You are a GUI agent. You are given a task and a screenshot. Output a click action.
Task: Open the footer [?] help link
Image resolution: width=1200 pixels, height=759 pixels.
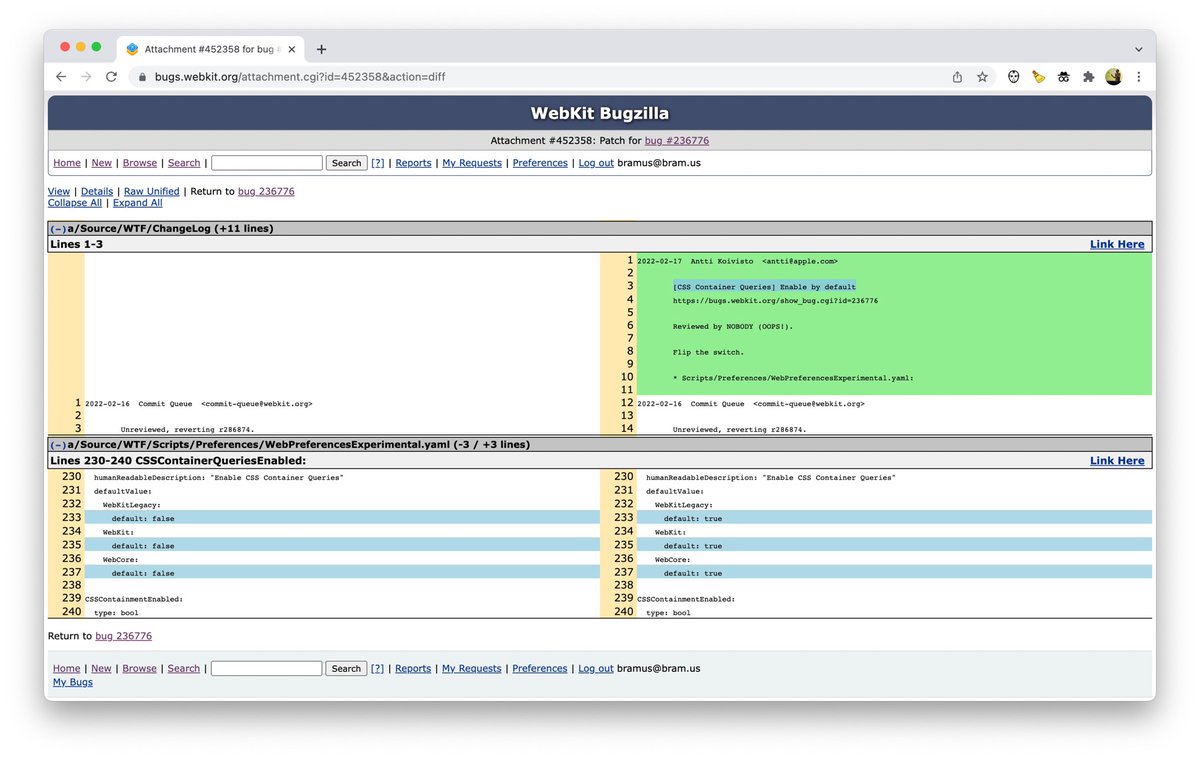377,669
